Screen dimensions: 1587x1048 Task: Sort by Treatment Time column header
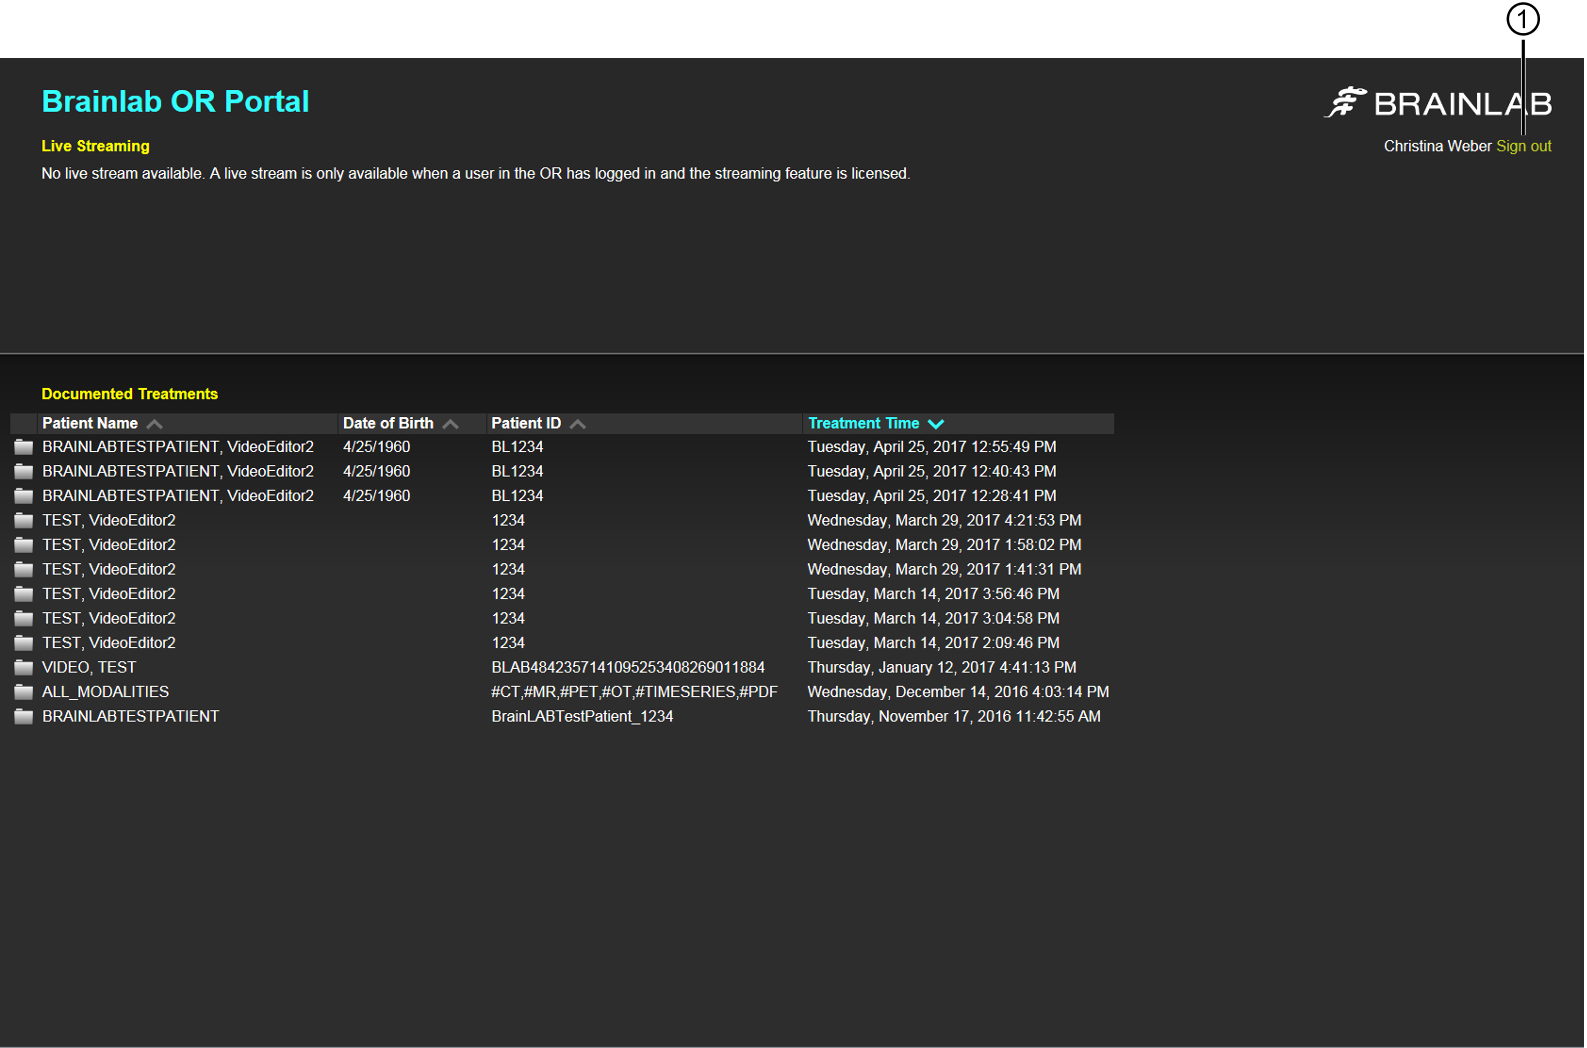[863, 423]
